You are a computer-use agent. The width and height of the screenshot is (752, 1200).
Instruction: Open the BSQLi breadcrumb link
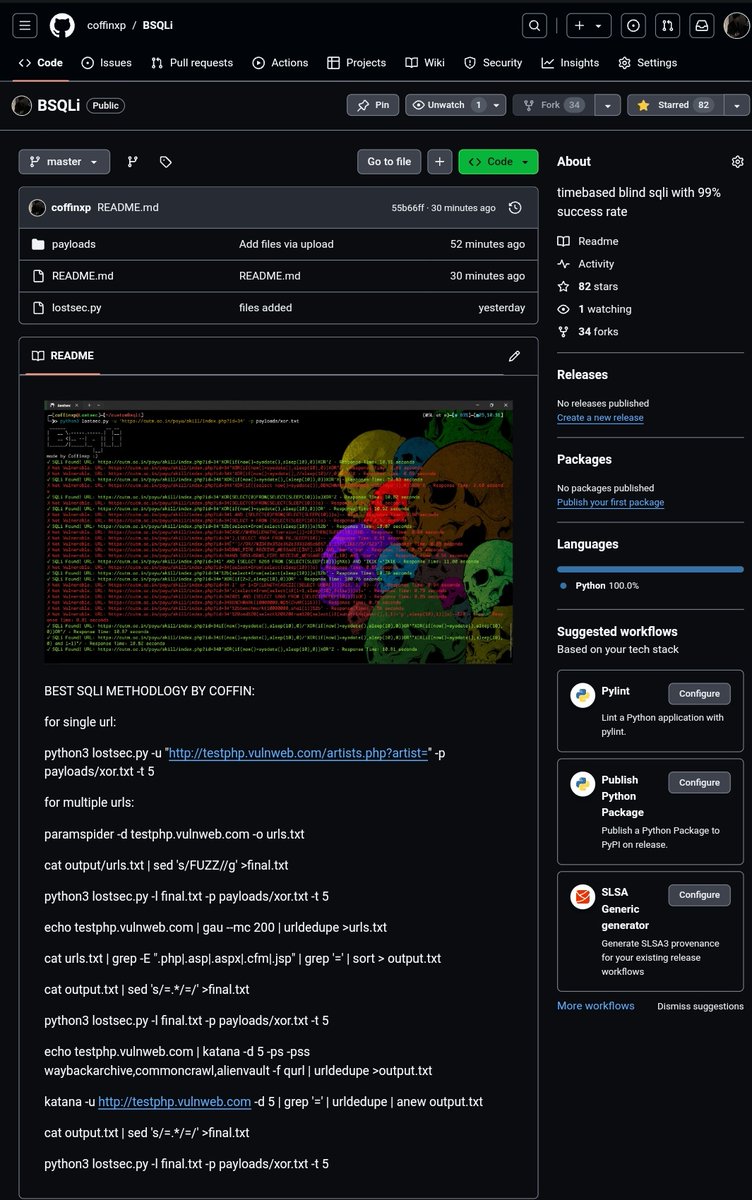tap(157, 25)
